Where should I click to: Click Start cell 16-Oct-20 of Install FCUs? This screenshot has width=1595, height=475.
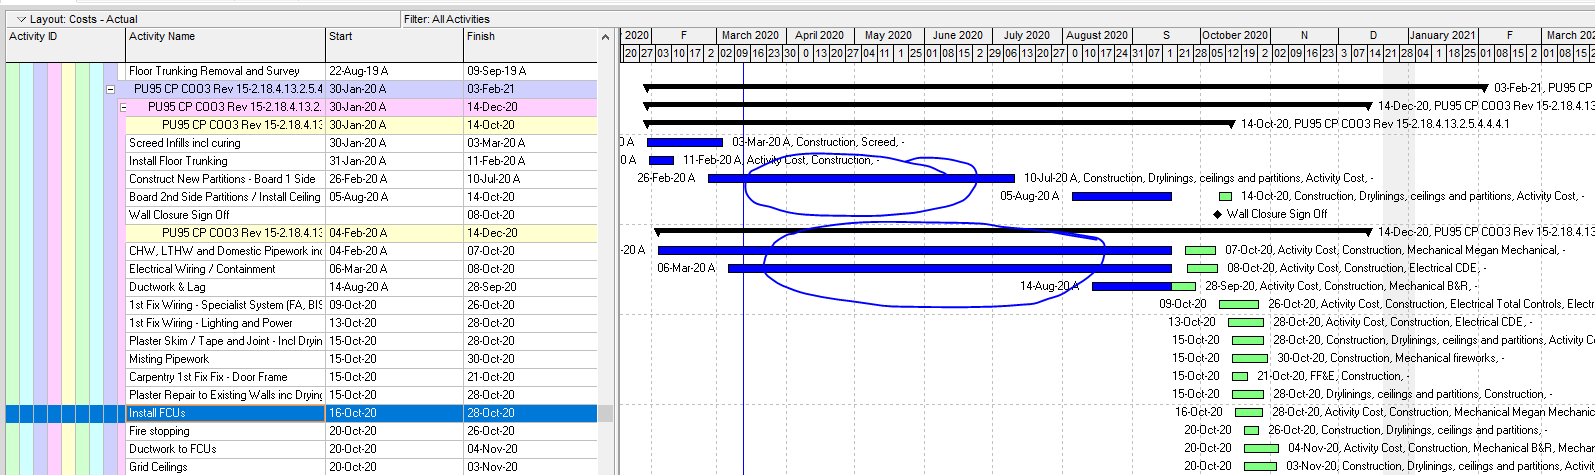(394, 413)
